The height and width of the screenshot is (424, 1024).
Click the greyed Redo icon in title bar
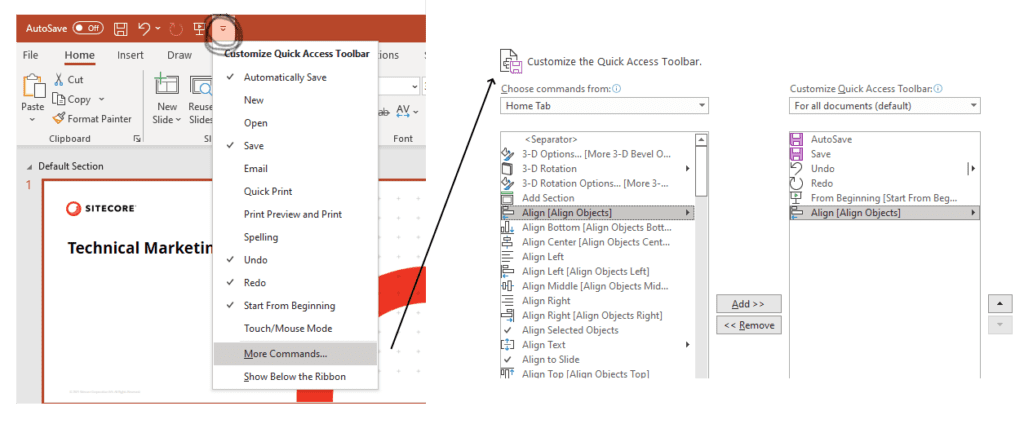[176, 29]
